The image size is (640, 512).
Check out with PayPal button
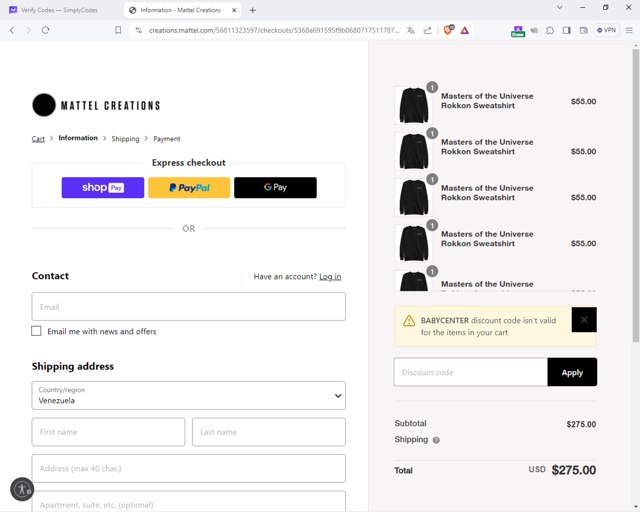pyautogui.click(x=189, y=188)
